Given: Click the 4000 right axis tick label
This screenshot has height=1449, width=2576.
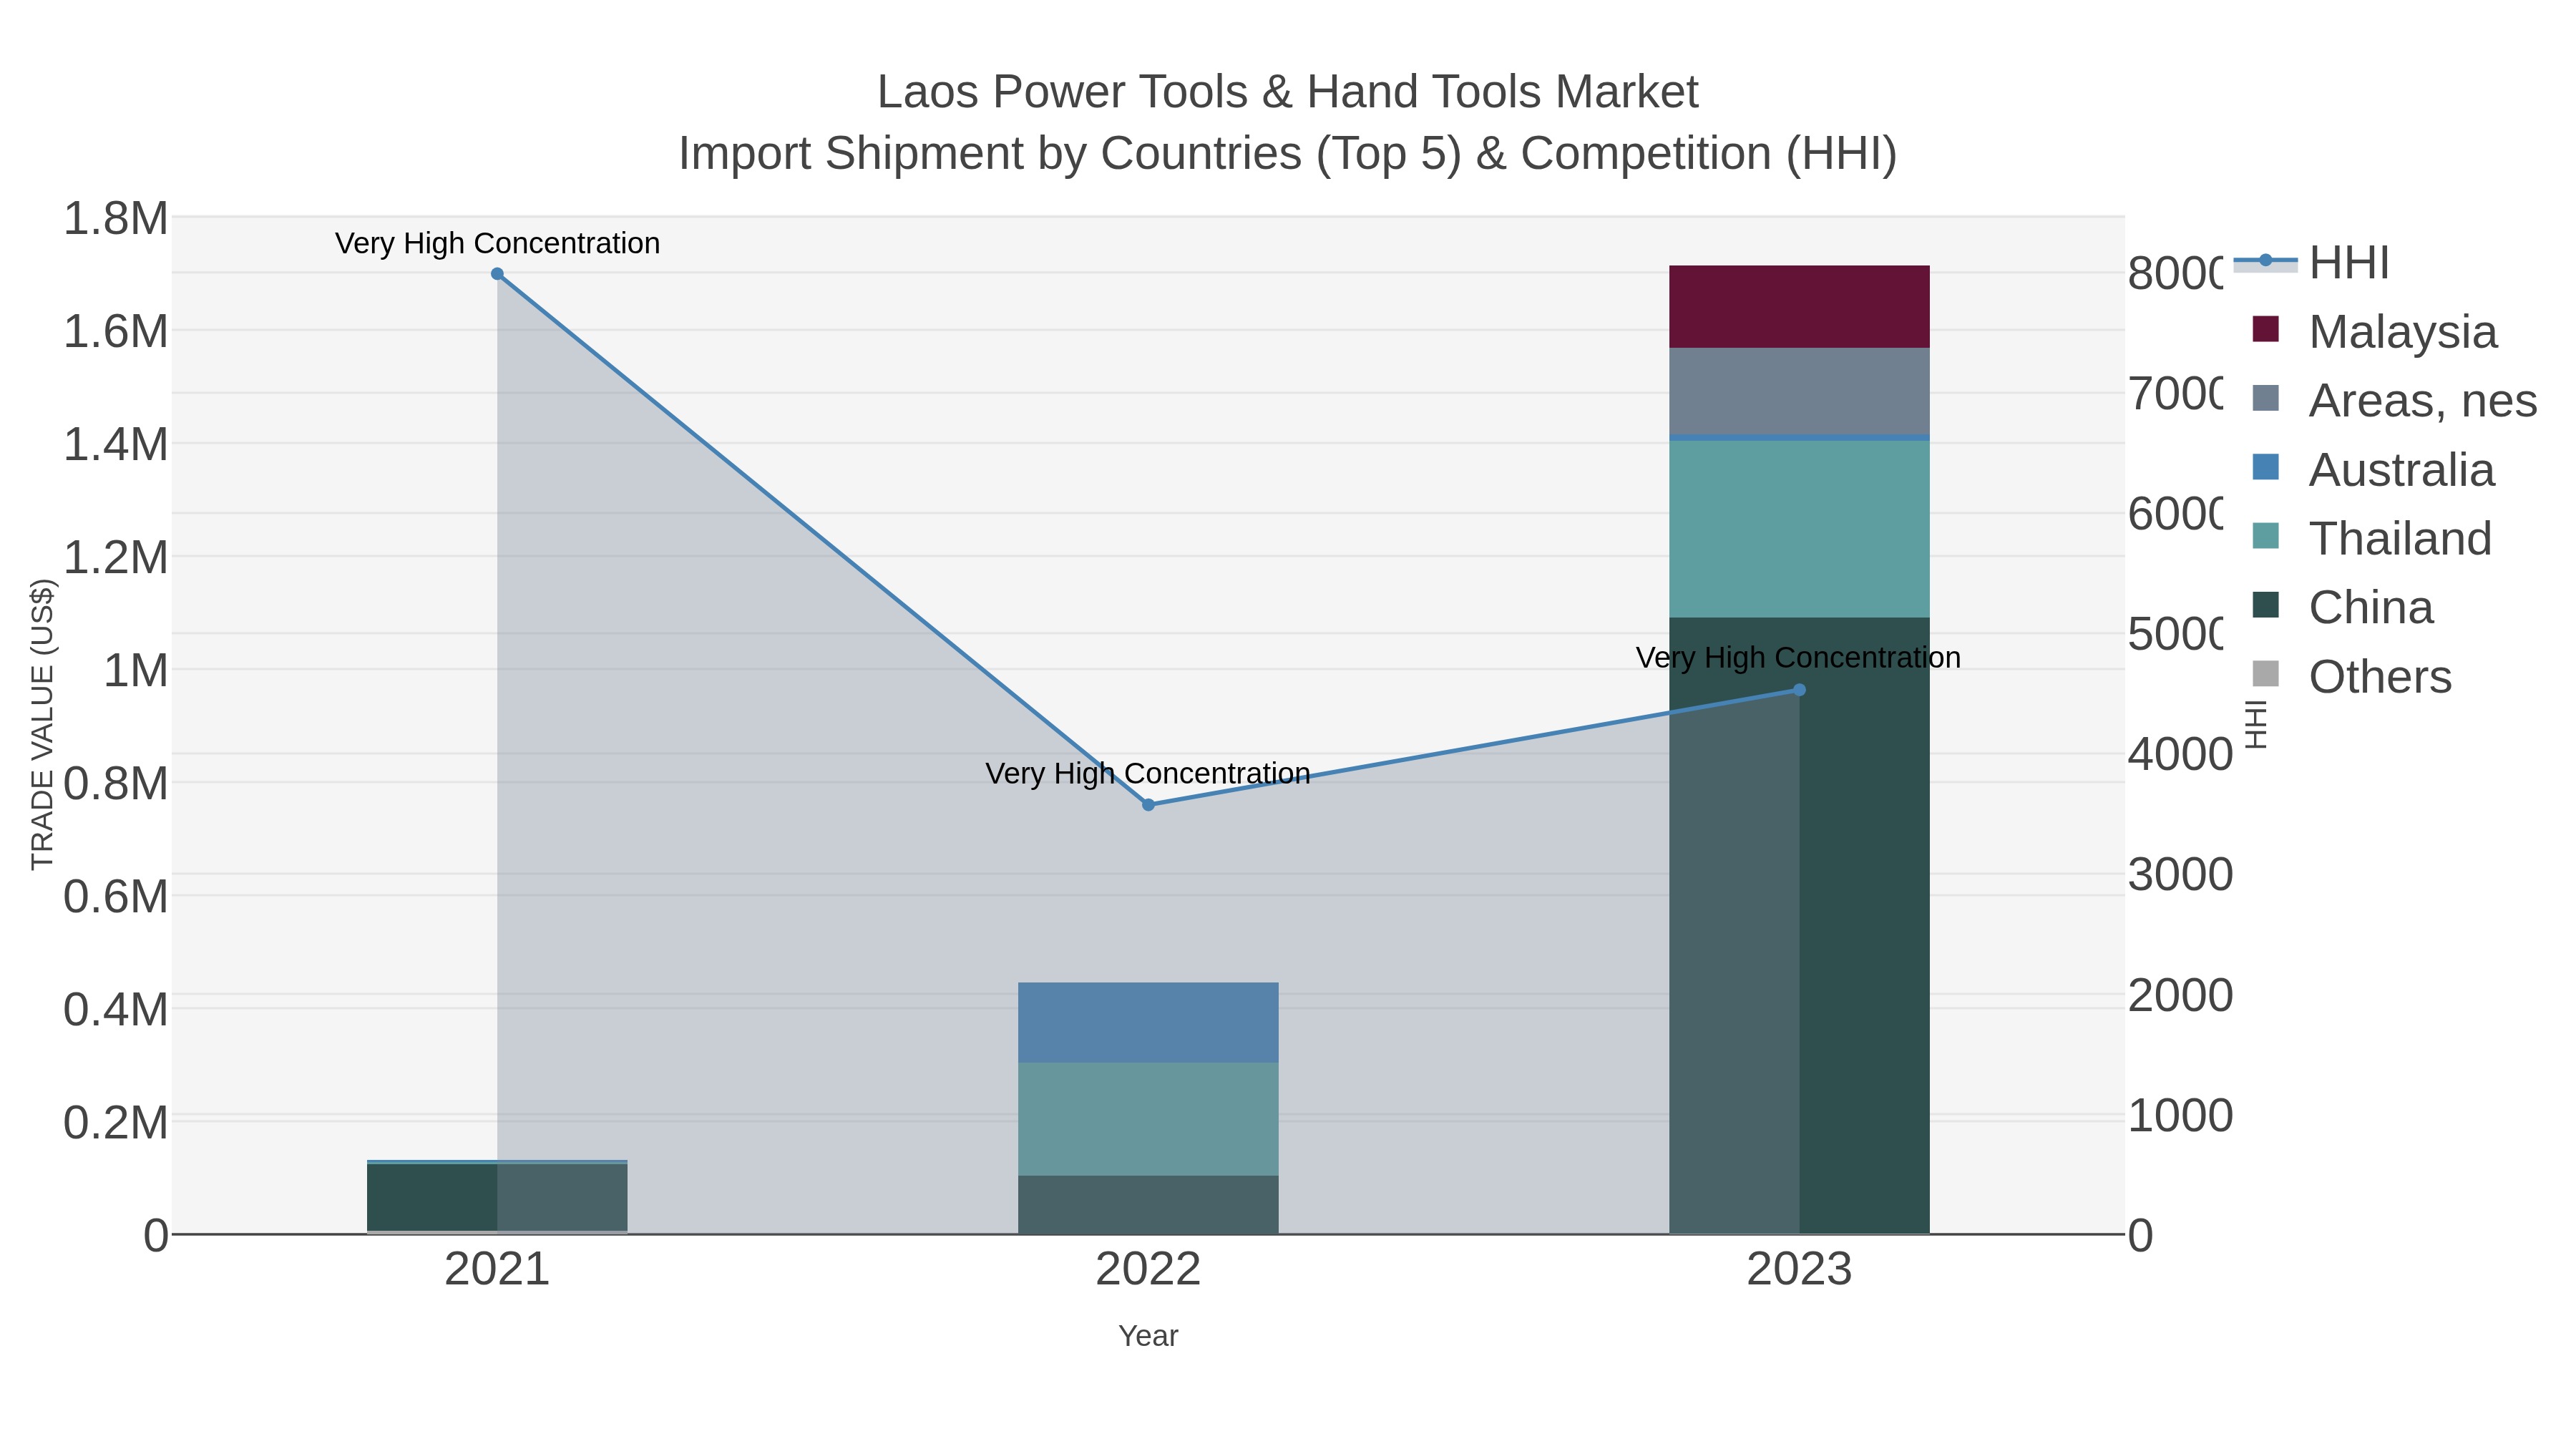Looking at the screenshot, I should [x=2180, y=754].
